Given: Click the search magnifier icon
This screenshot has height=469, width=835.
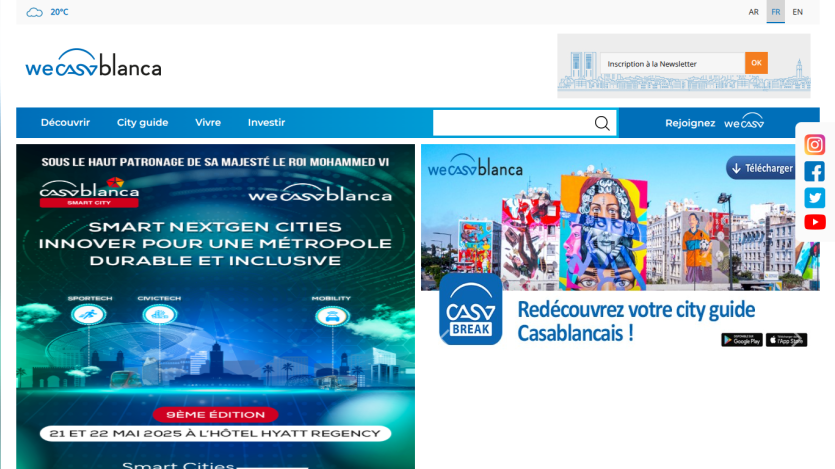Looking at the screenshot, I should coord(602,123).
